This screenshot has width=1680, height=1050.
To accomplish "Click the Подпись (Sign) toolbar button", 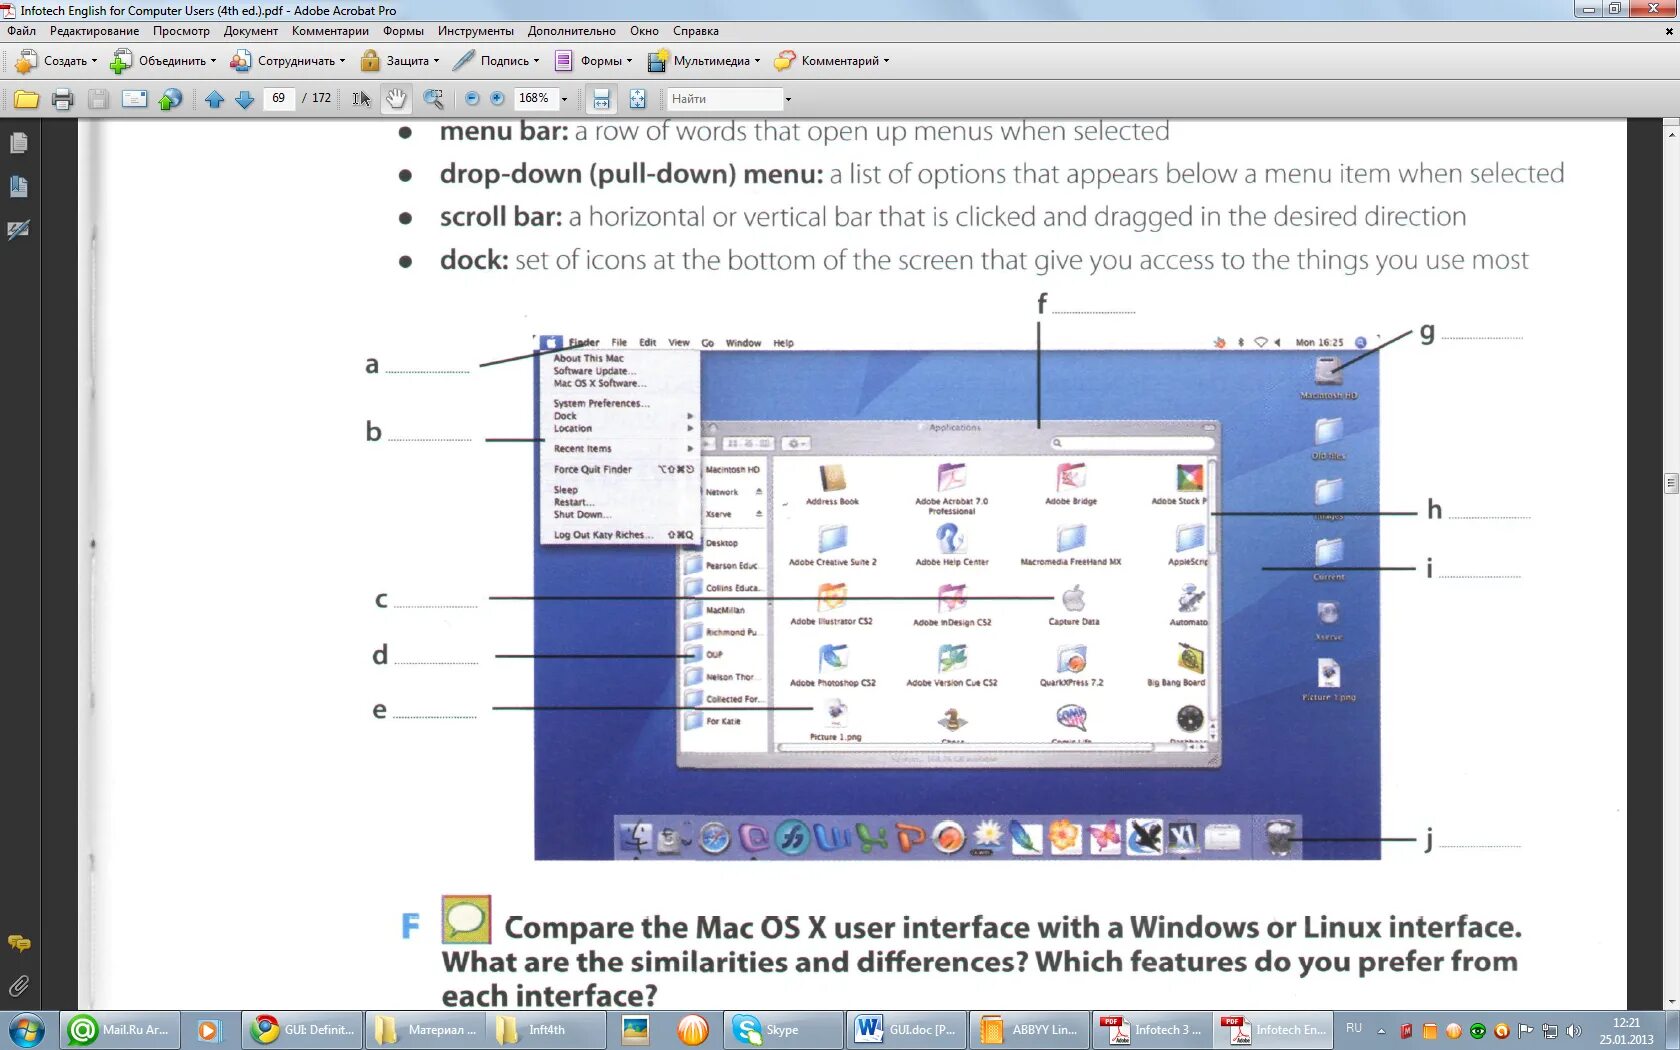I will (496, 61).
